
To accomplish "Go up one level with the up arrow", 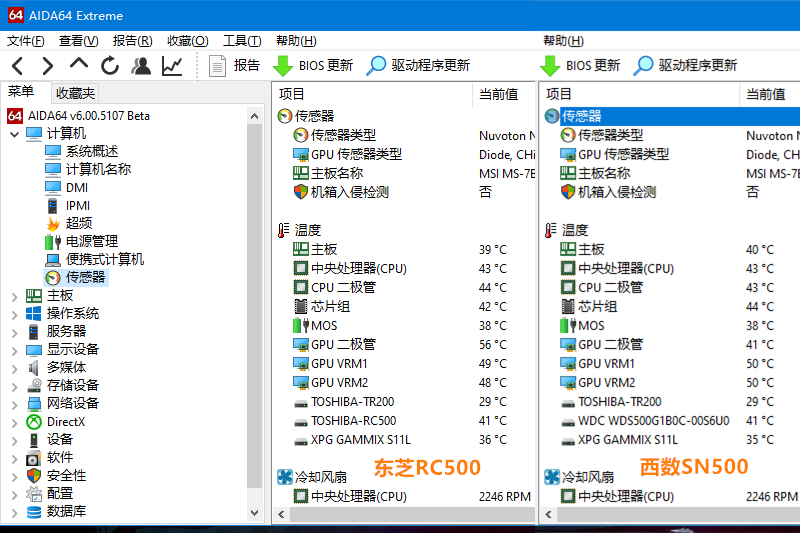I will click(x=79, y=64).
